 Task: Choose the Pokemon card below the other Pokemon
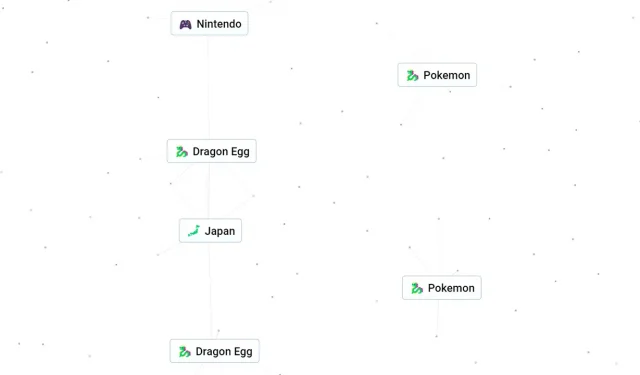(442, 288)
